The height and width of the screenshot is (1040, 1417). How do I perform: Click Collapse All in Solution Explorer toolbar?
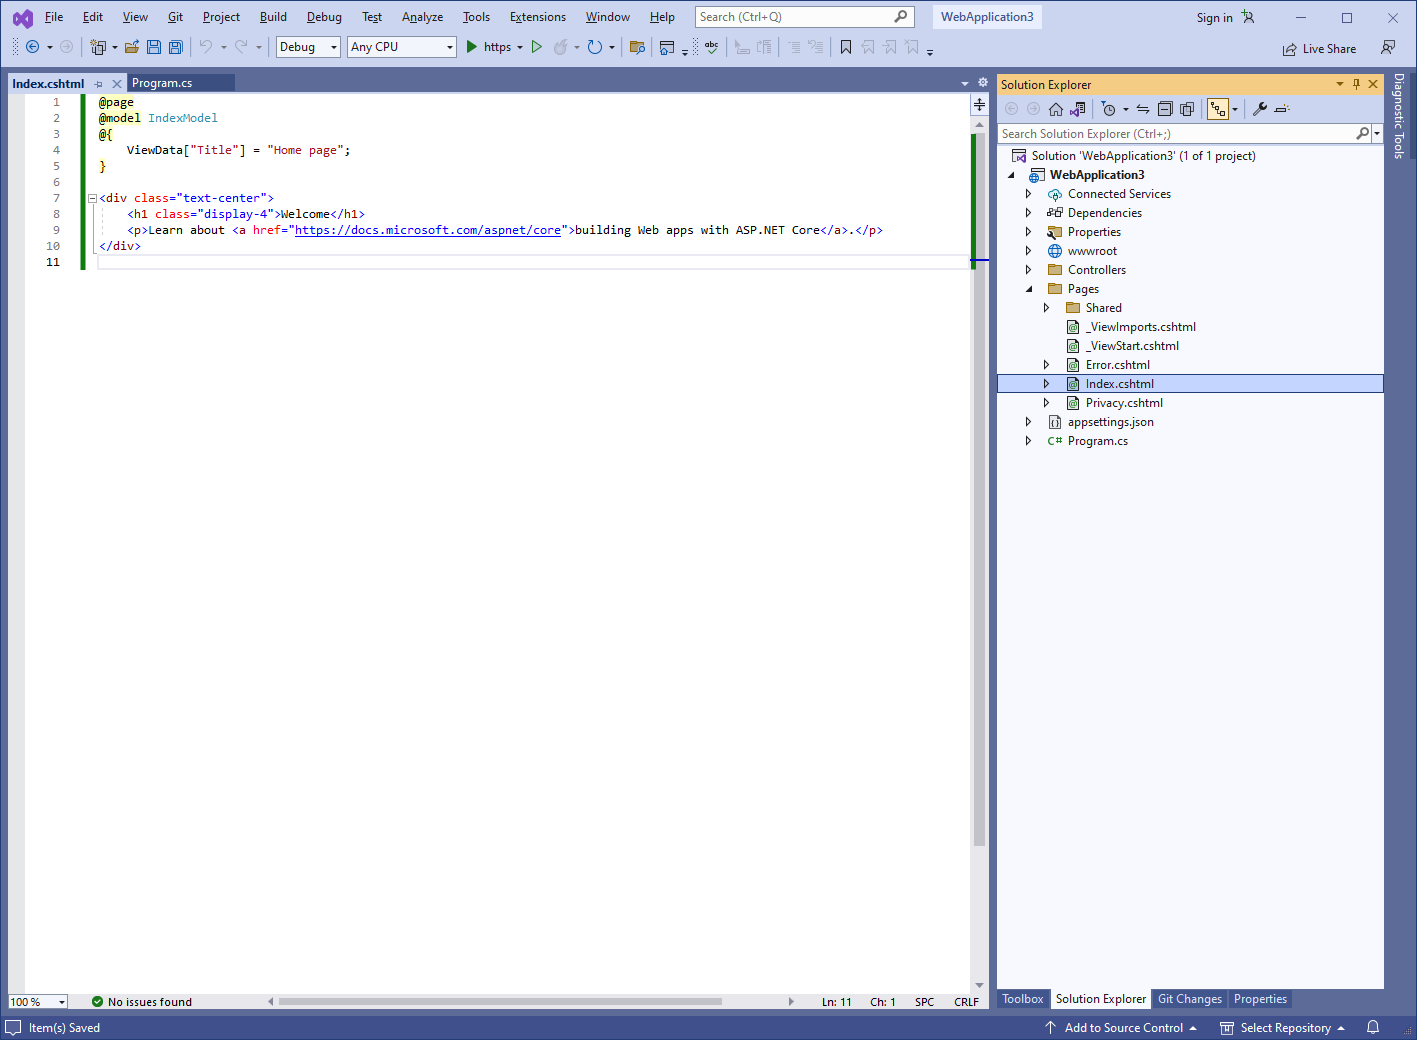(x=1165, y=109)
